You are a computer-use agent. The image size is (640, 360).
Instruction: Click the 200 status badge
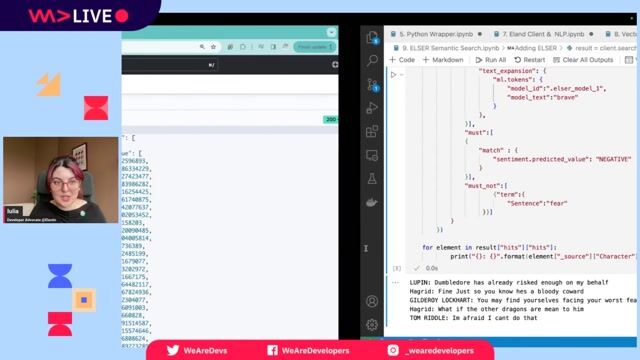click(x=331, y=120)
